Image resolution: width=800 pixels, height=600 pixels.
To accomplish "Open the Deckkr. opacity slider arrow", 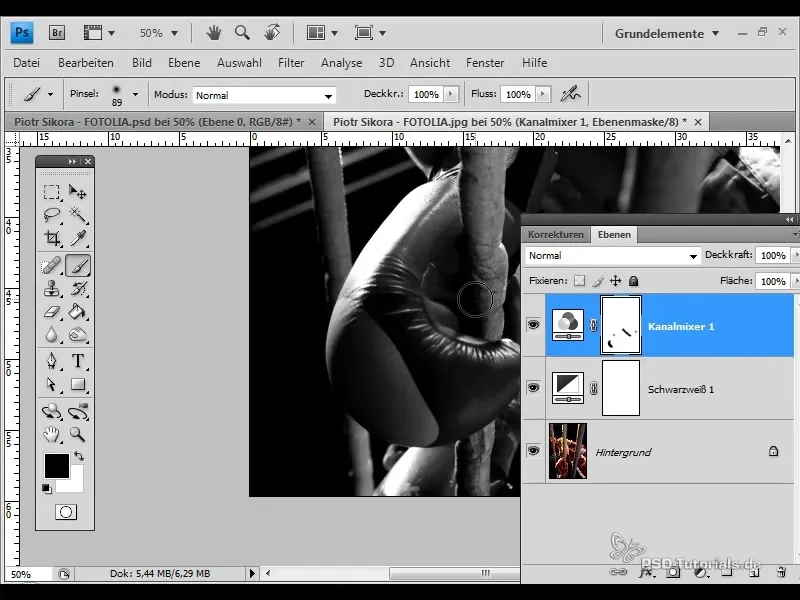I will (451, 94).
